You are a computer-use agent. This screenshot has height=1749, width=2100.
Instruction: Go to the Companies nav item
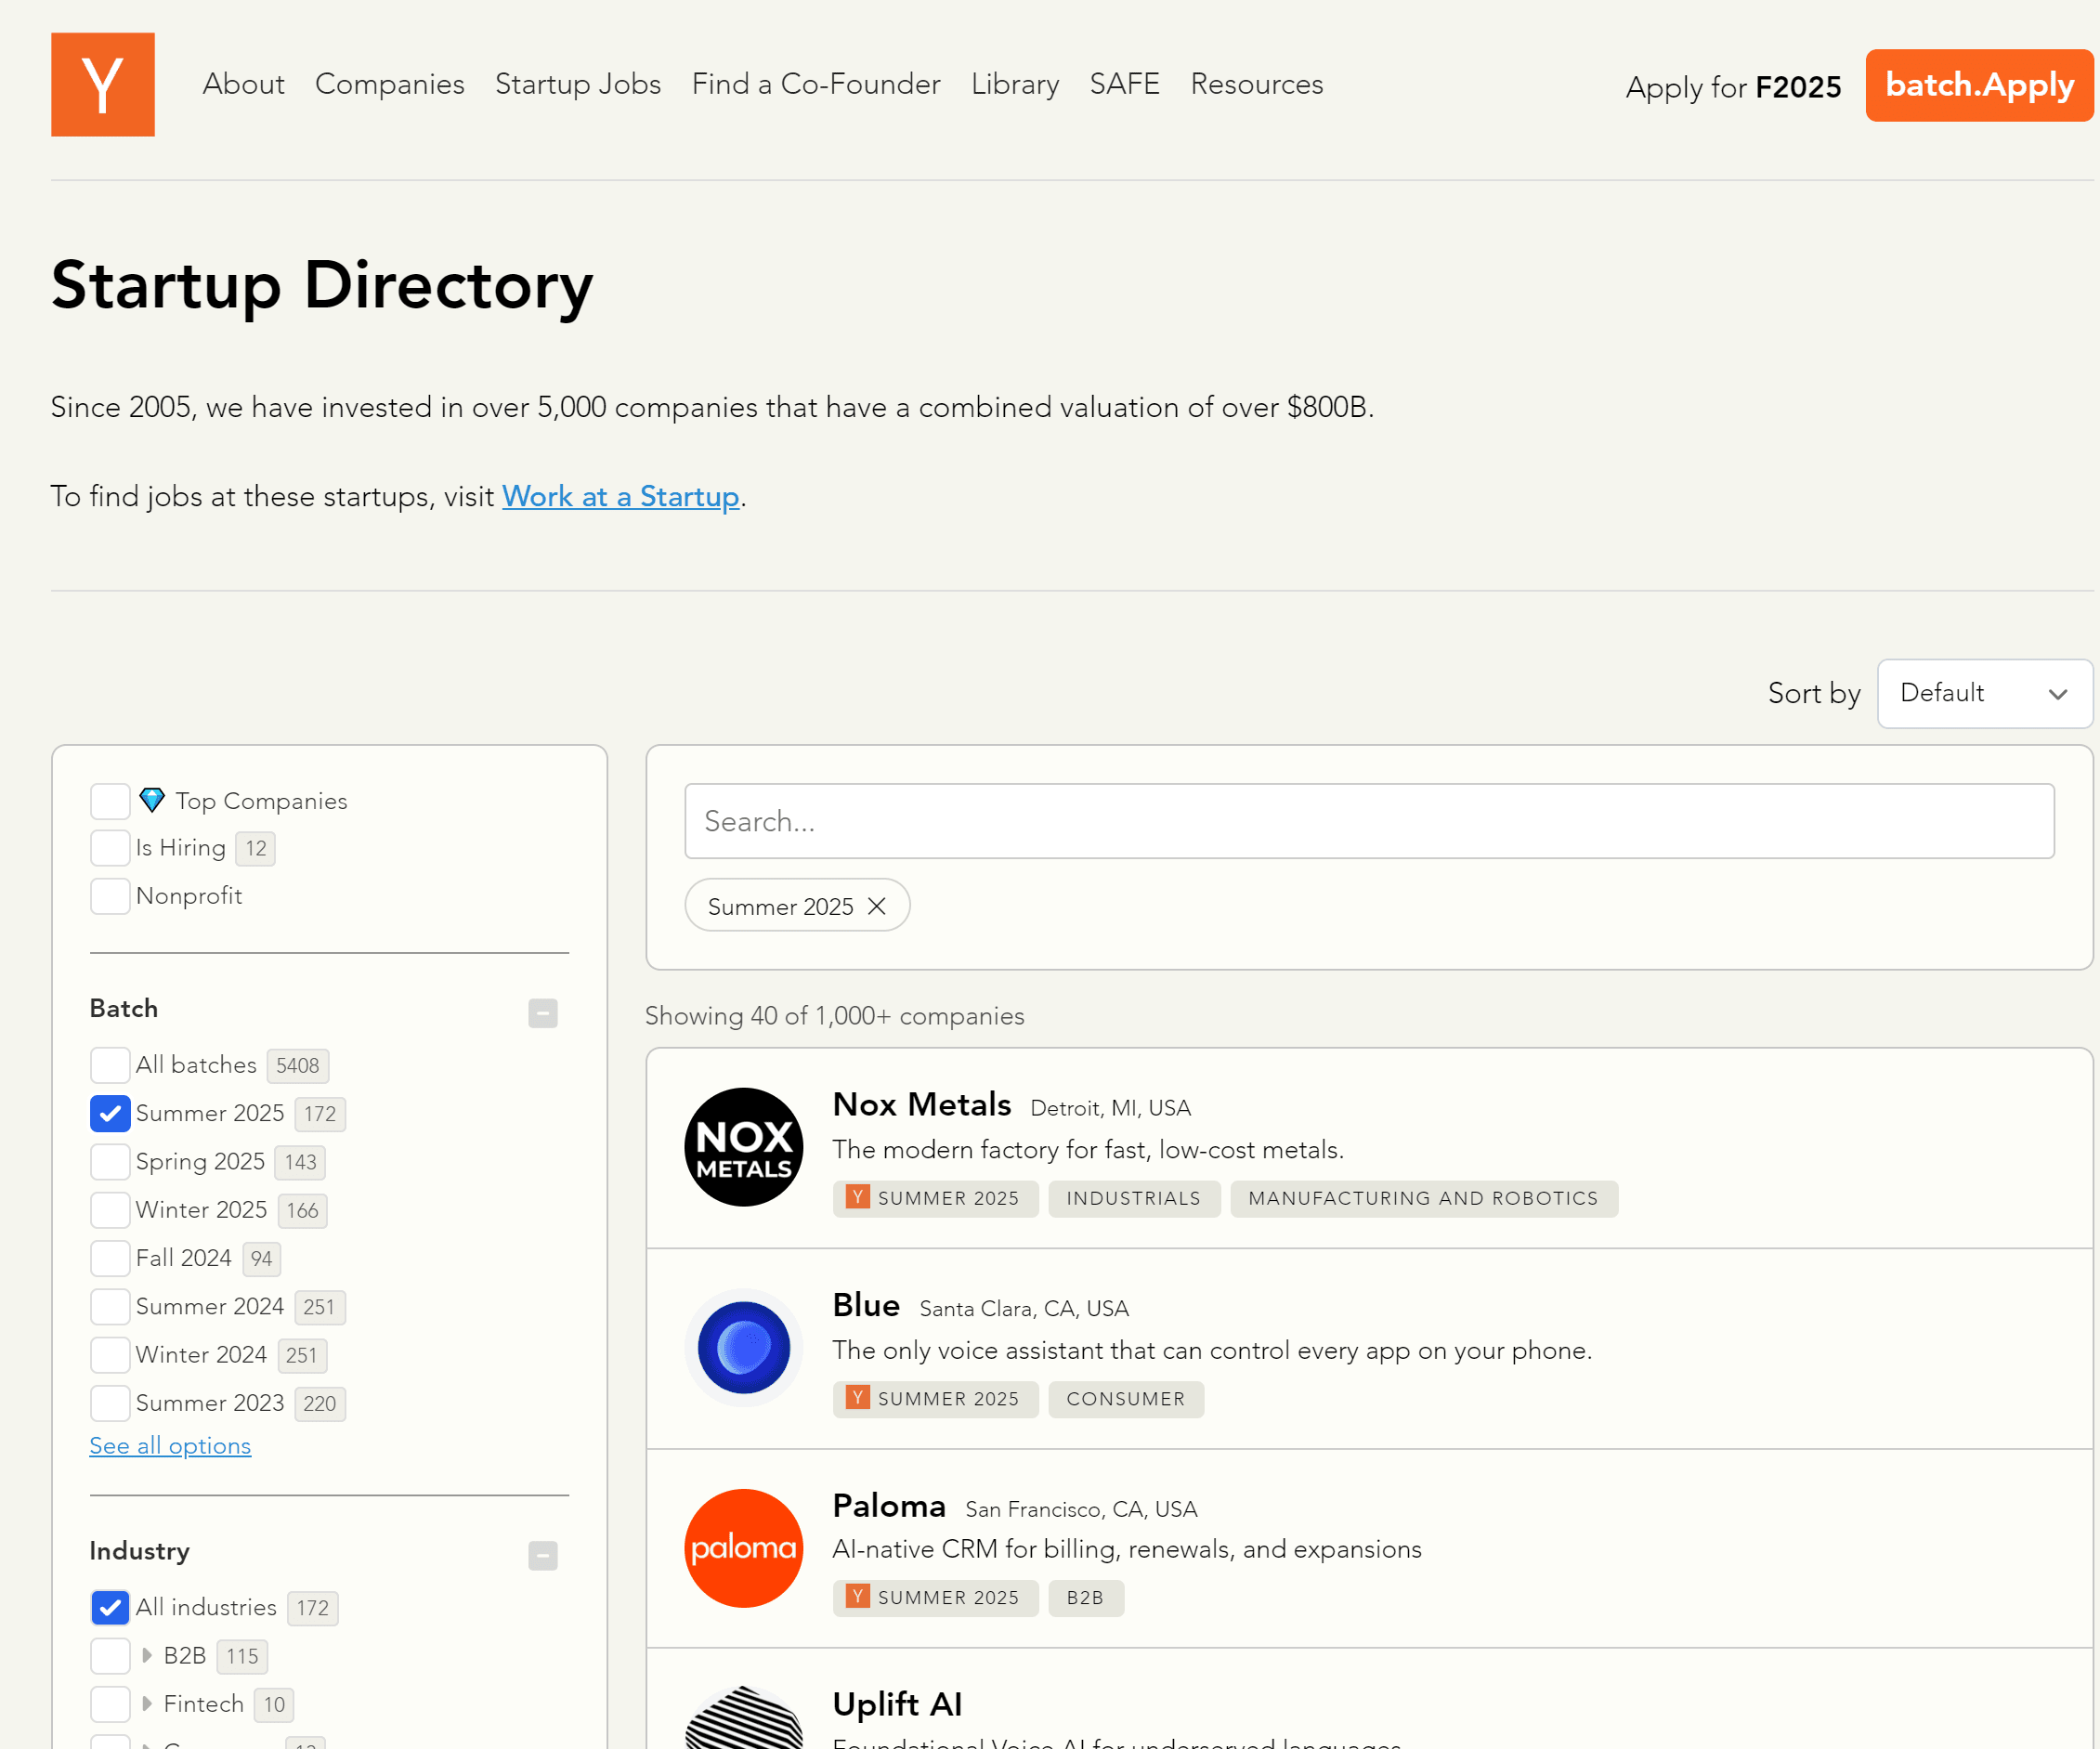[x=390, y=84]
